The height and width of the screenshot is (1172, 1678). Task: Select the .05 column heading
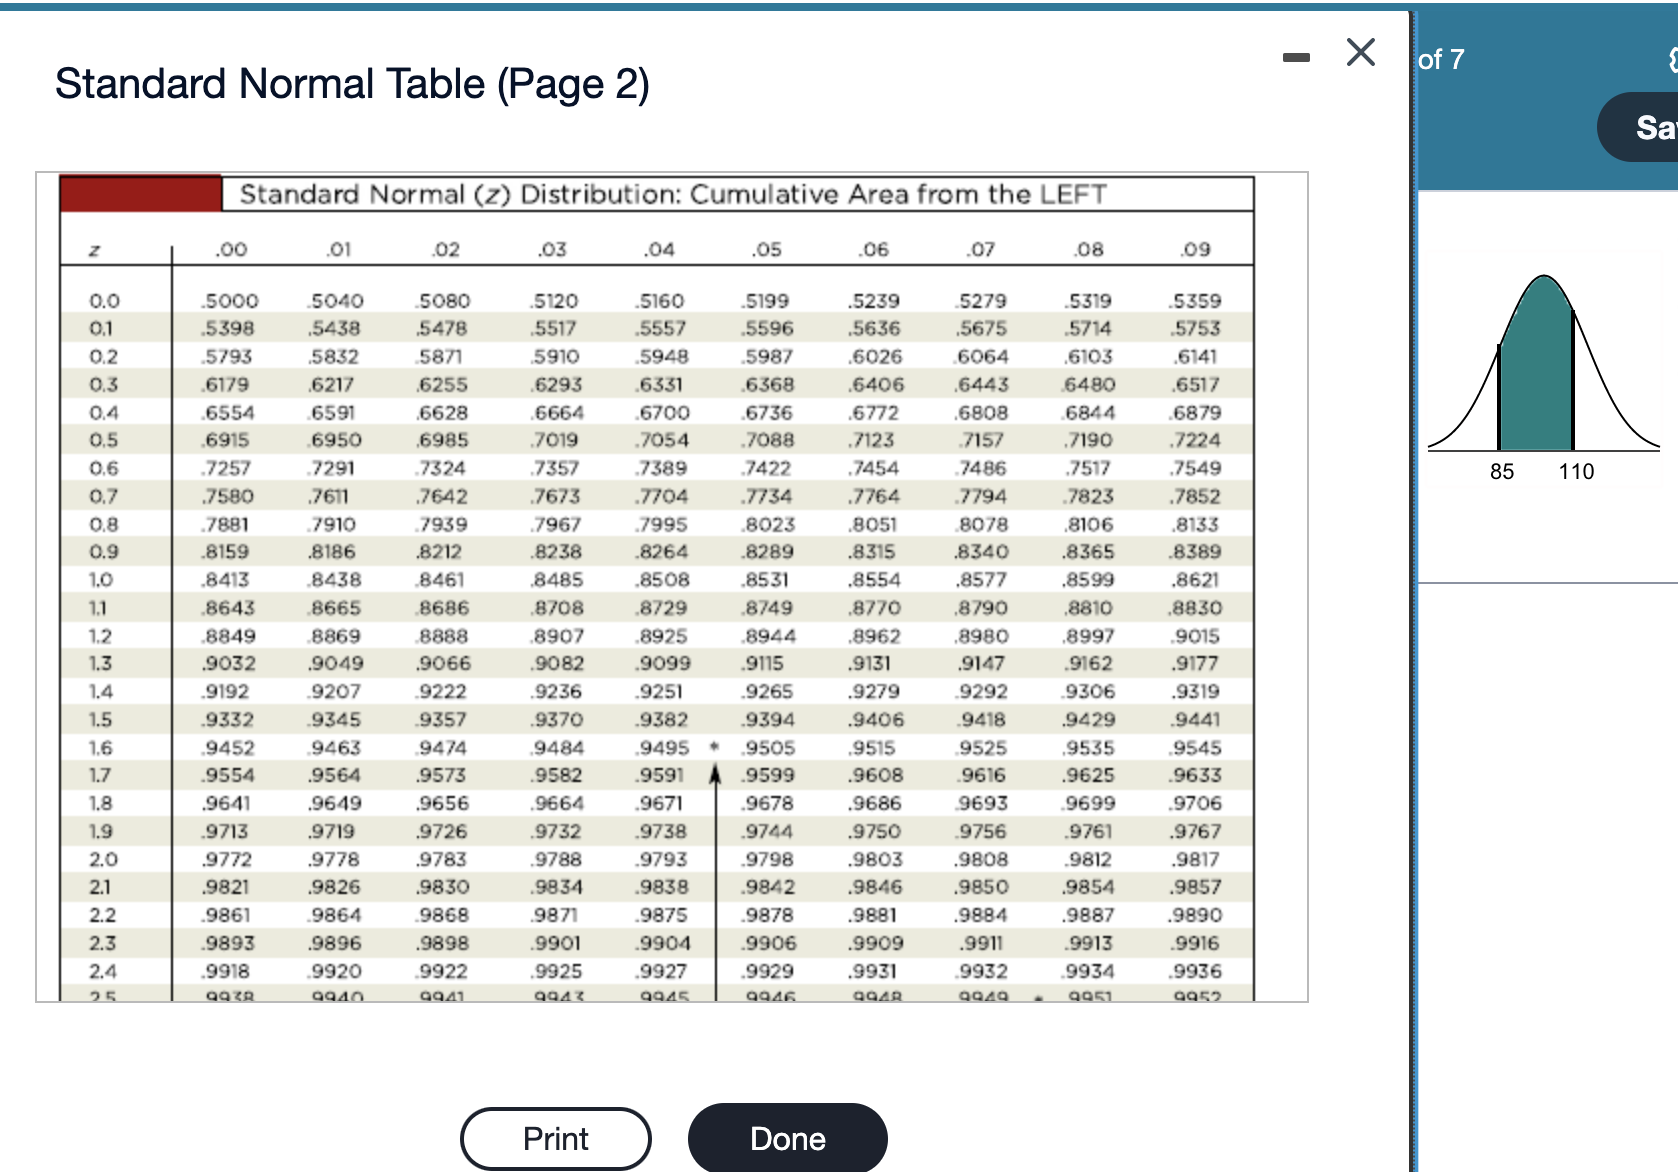tap(766, 248)
